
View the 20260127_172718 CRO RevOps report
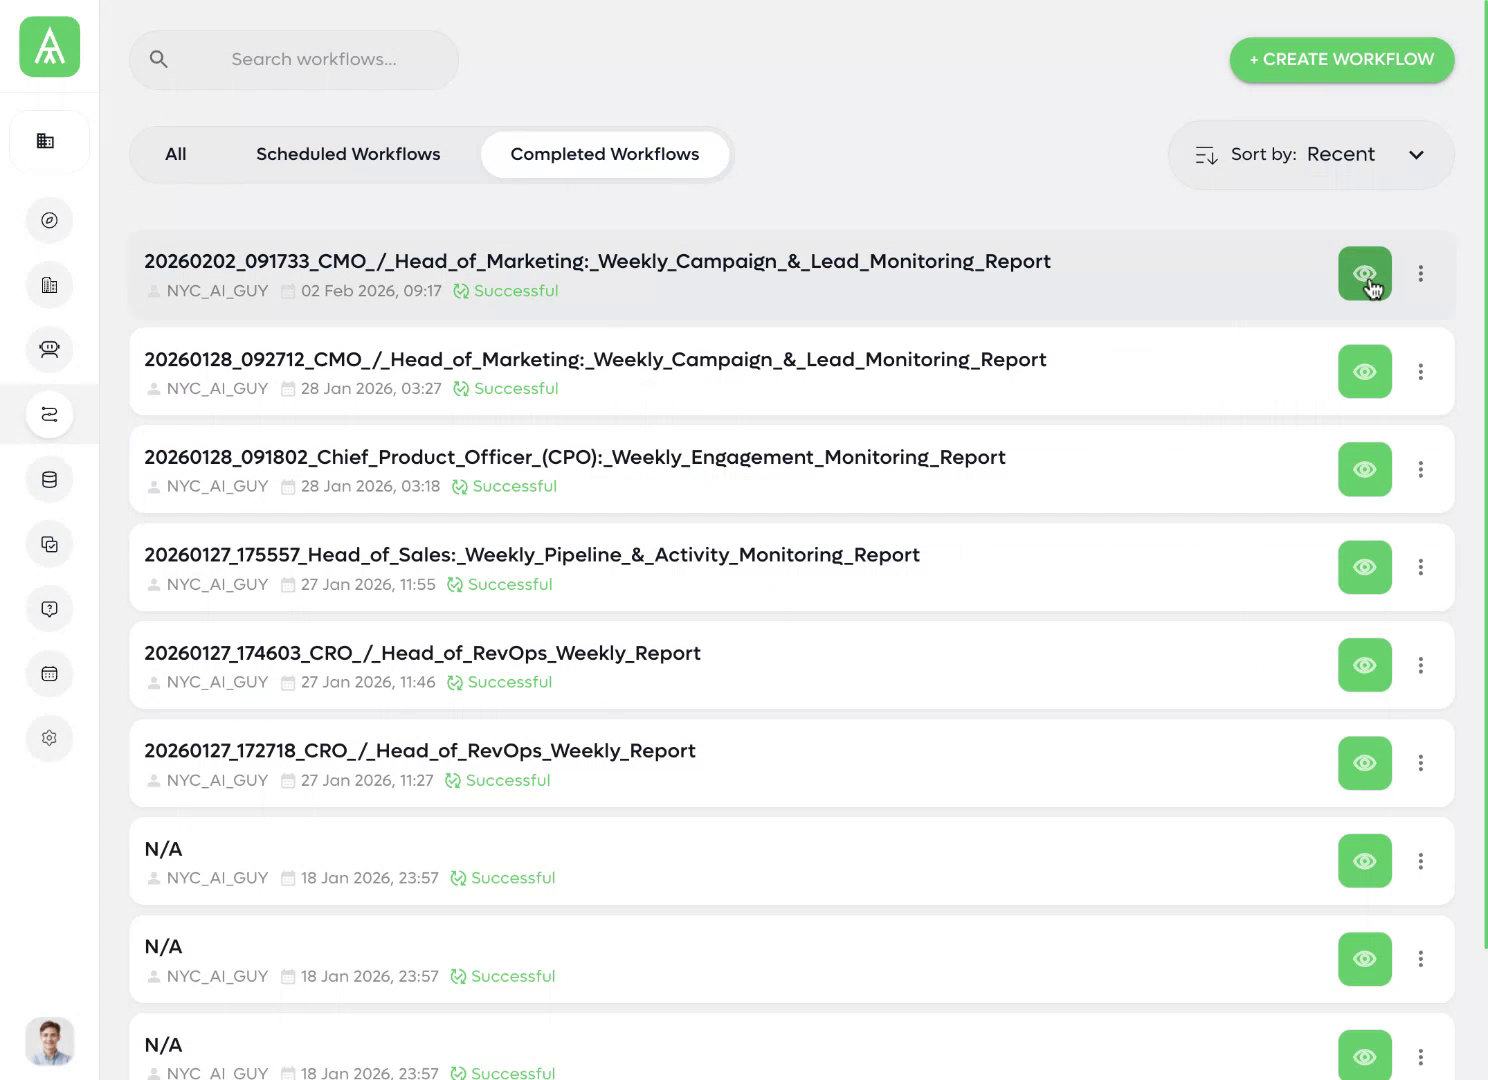coord(1365,763)
